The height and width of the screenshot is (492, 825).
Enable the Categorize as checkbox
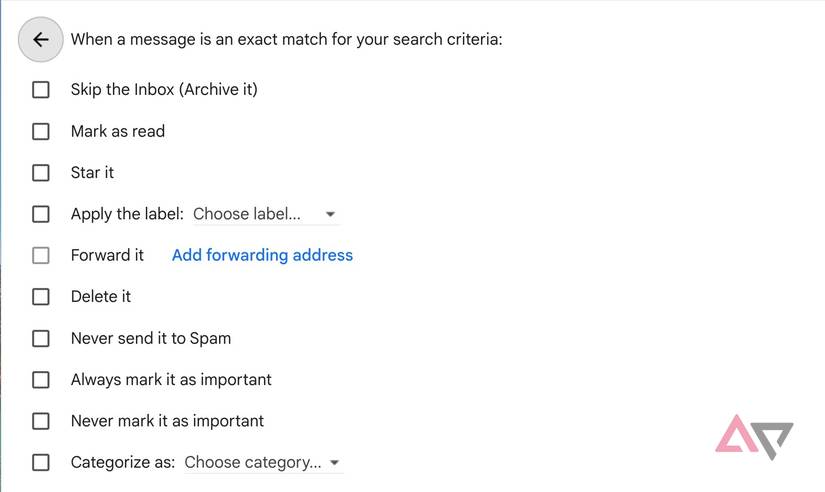click(x=41, y=462)
